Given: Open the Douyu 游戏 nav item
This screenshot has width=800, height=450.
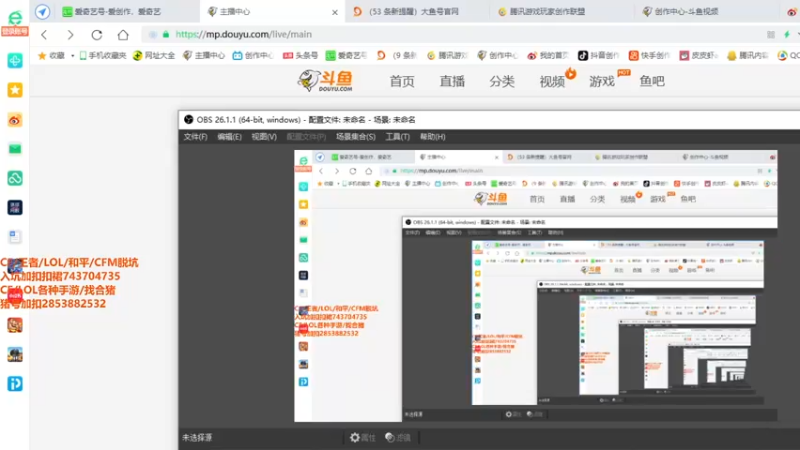Looking at the screenshot, I should (x=602, y=81).
